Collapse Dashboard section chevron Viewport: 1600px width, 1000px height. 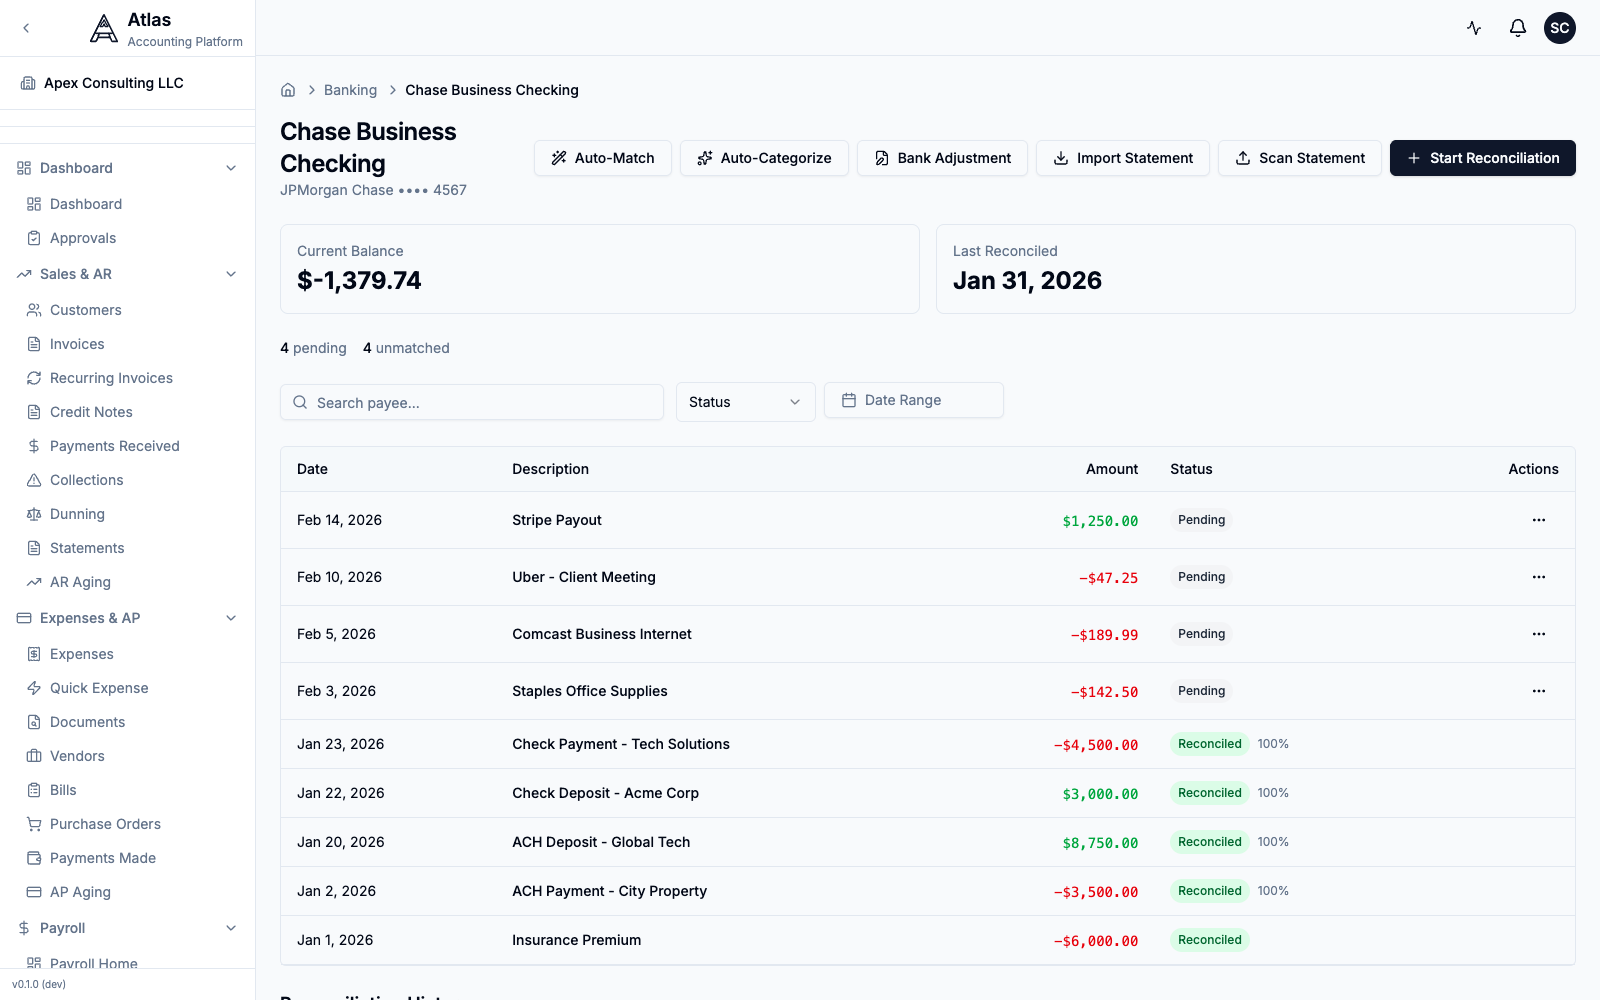point(231,168)
